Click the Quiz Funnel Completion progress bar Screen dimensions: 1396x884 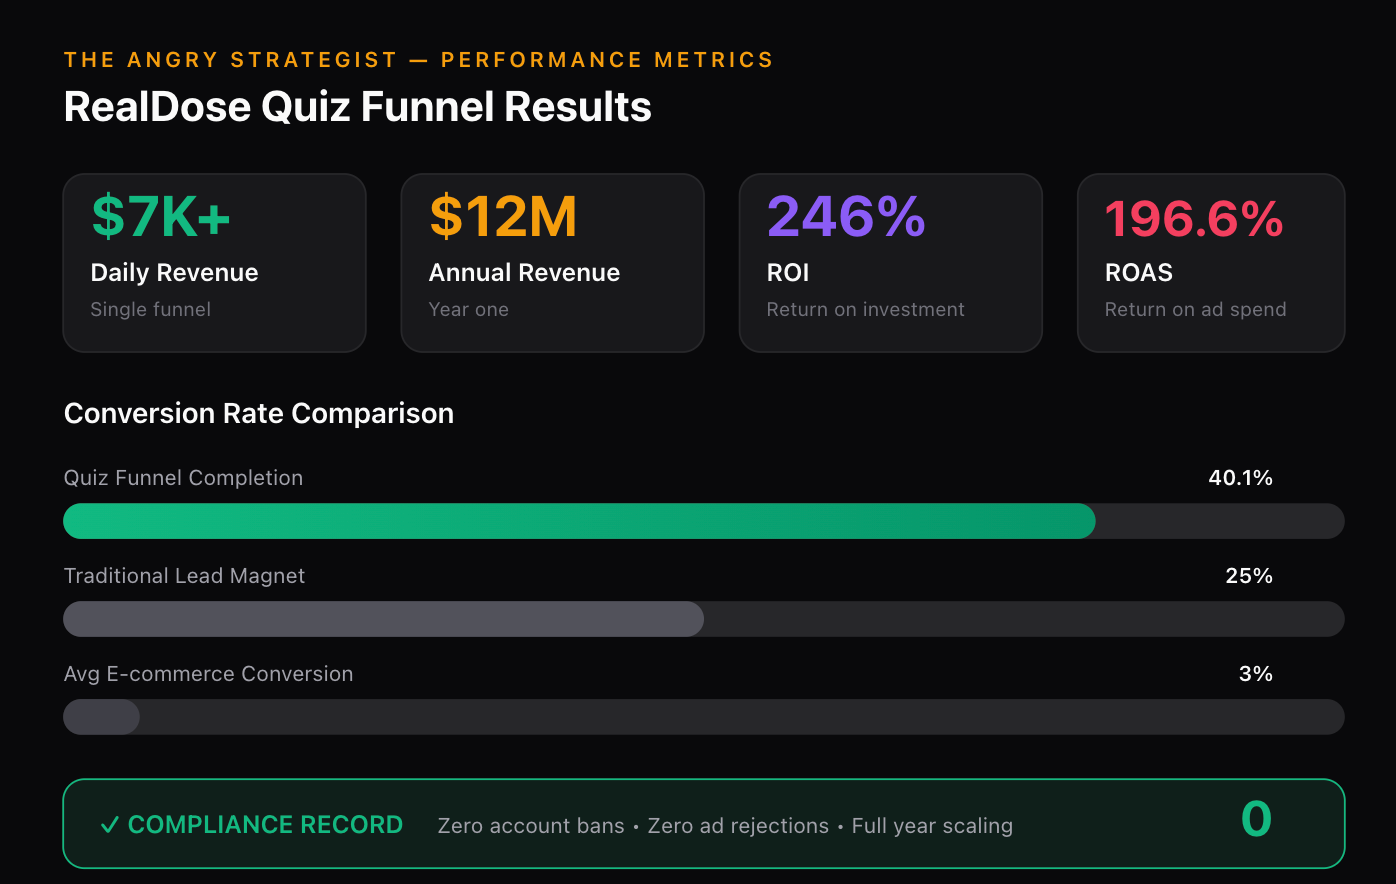(x=704, y=521)
